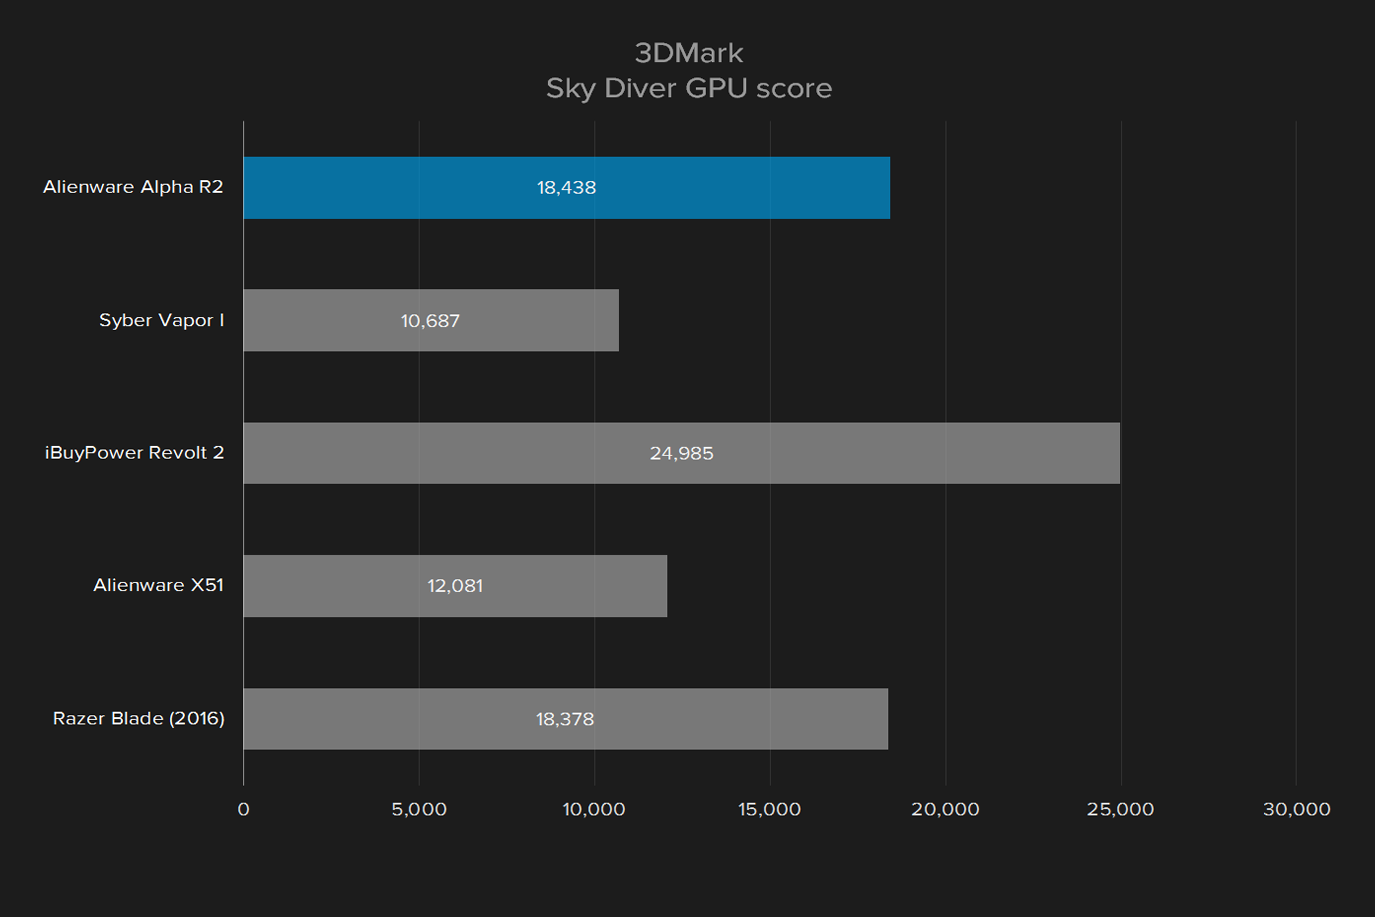This screenshot has height=917, width=1375.
Task: Click the 5,000 axis tick label
Action: click(419, 809)
